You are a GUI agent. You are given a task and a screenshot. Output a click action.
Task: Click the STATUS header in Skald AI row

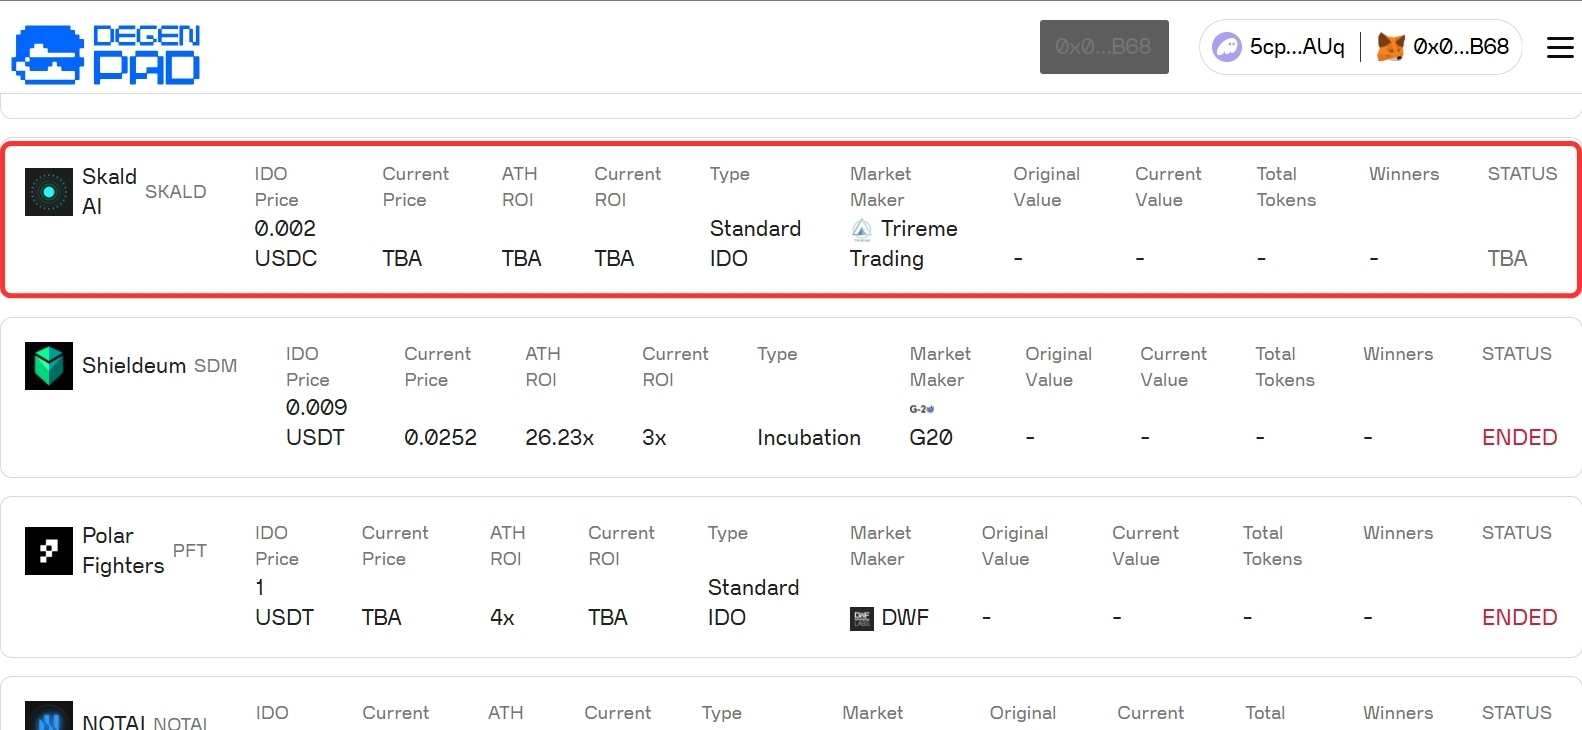point(1522,174)
